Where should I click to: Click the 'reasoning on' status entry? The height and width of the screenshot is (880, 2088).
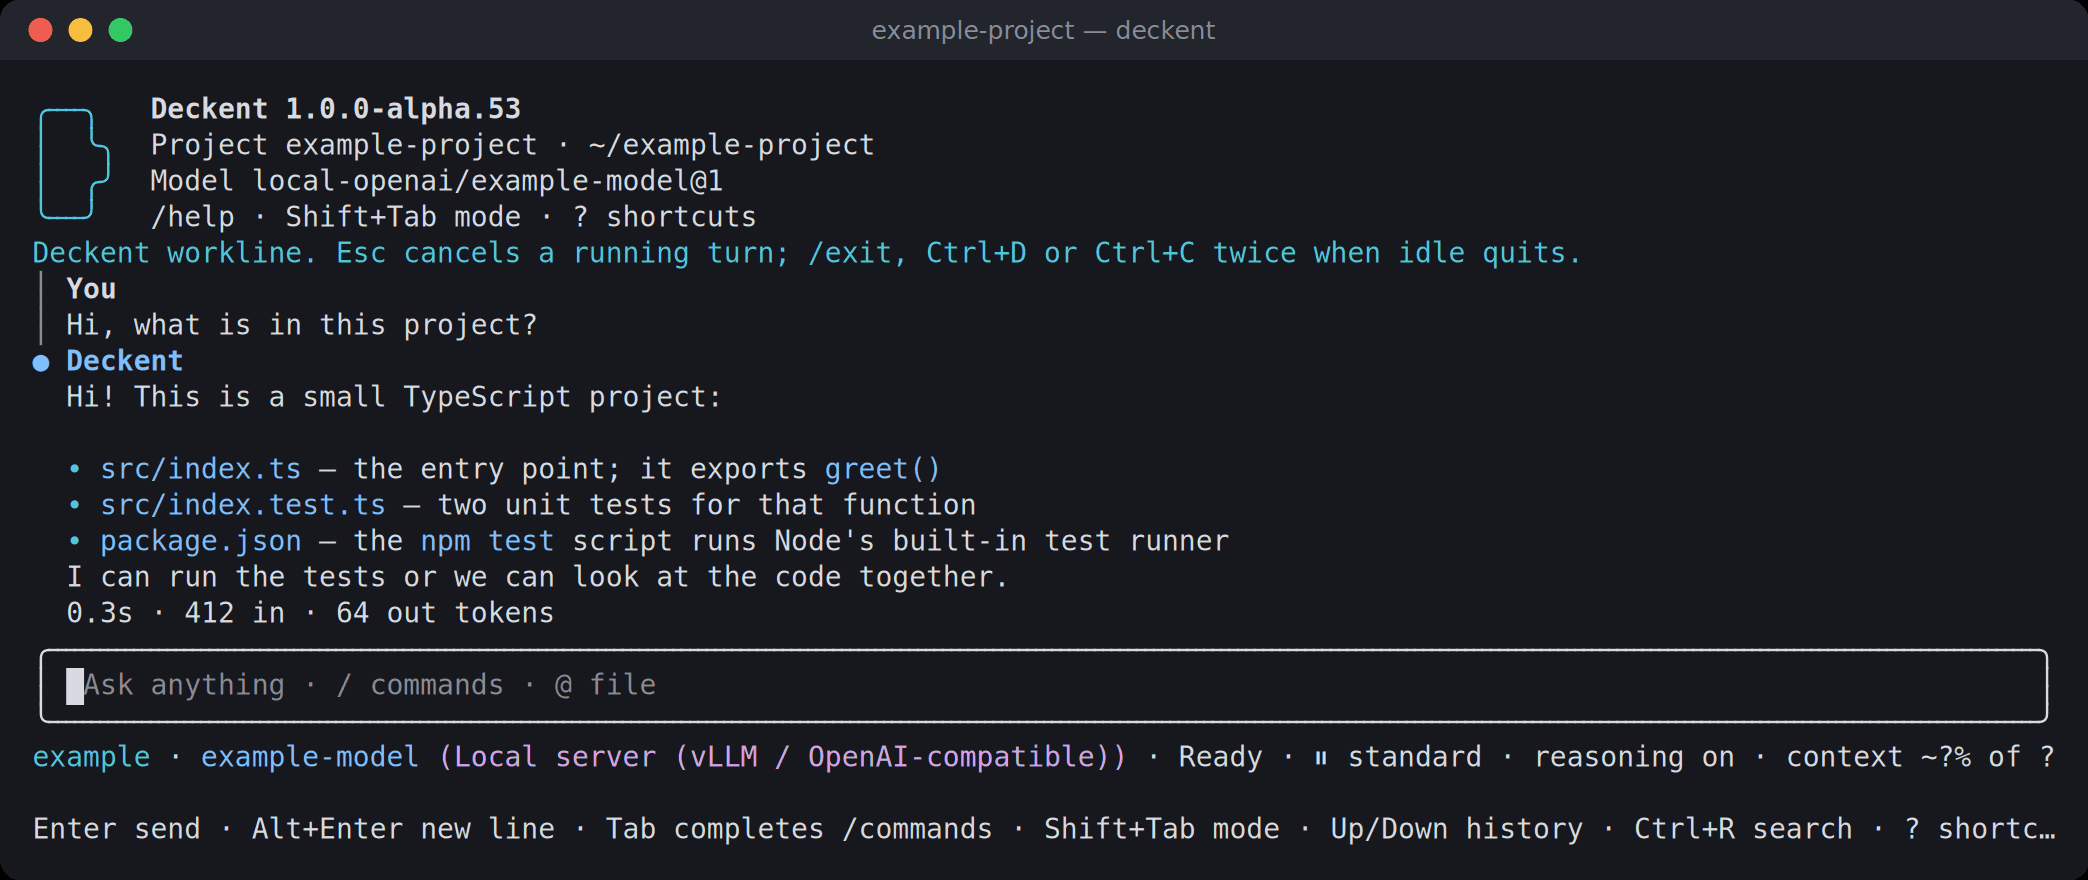coord(1635,757)
